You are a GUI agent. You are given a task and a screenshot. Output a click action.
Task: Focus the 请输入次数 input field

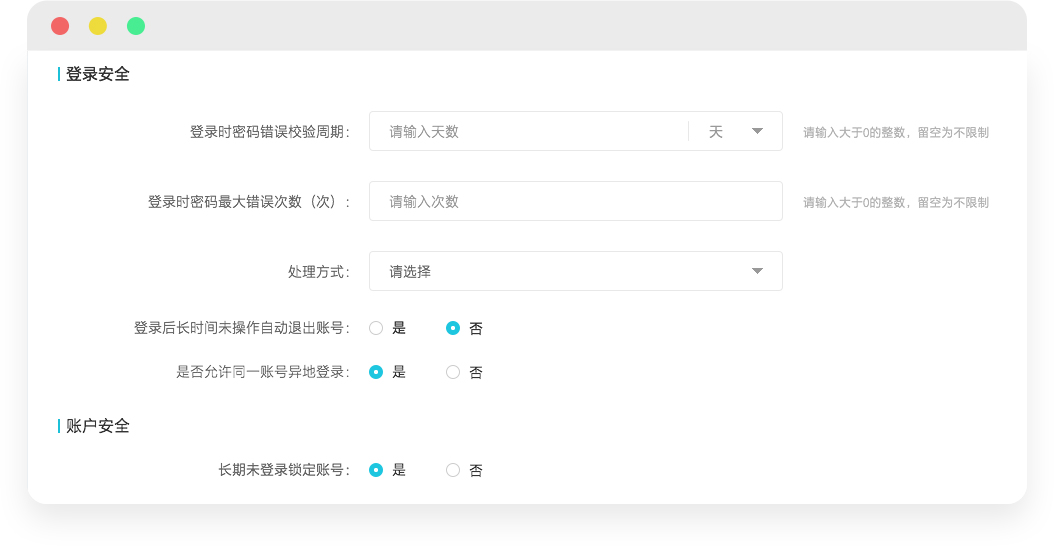click(575, 201)
